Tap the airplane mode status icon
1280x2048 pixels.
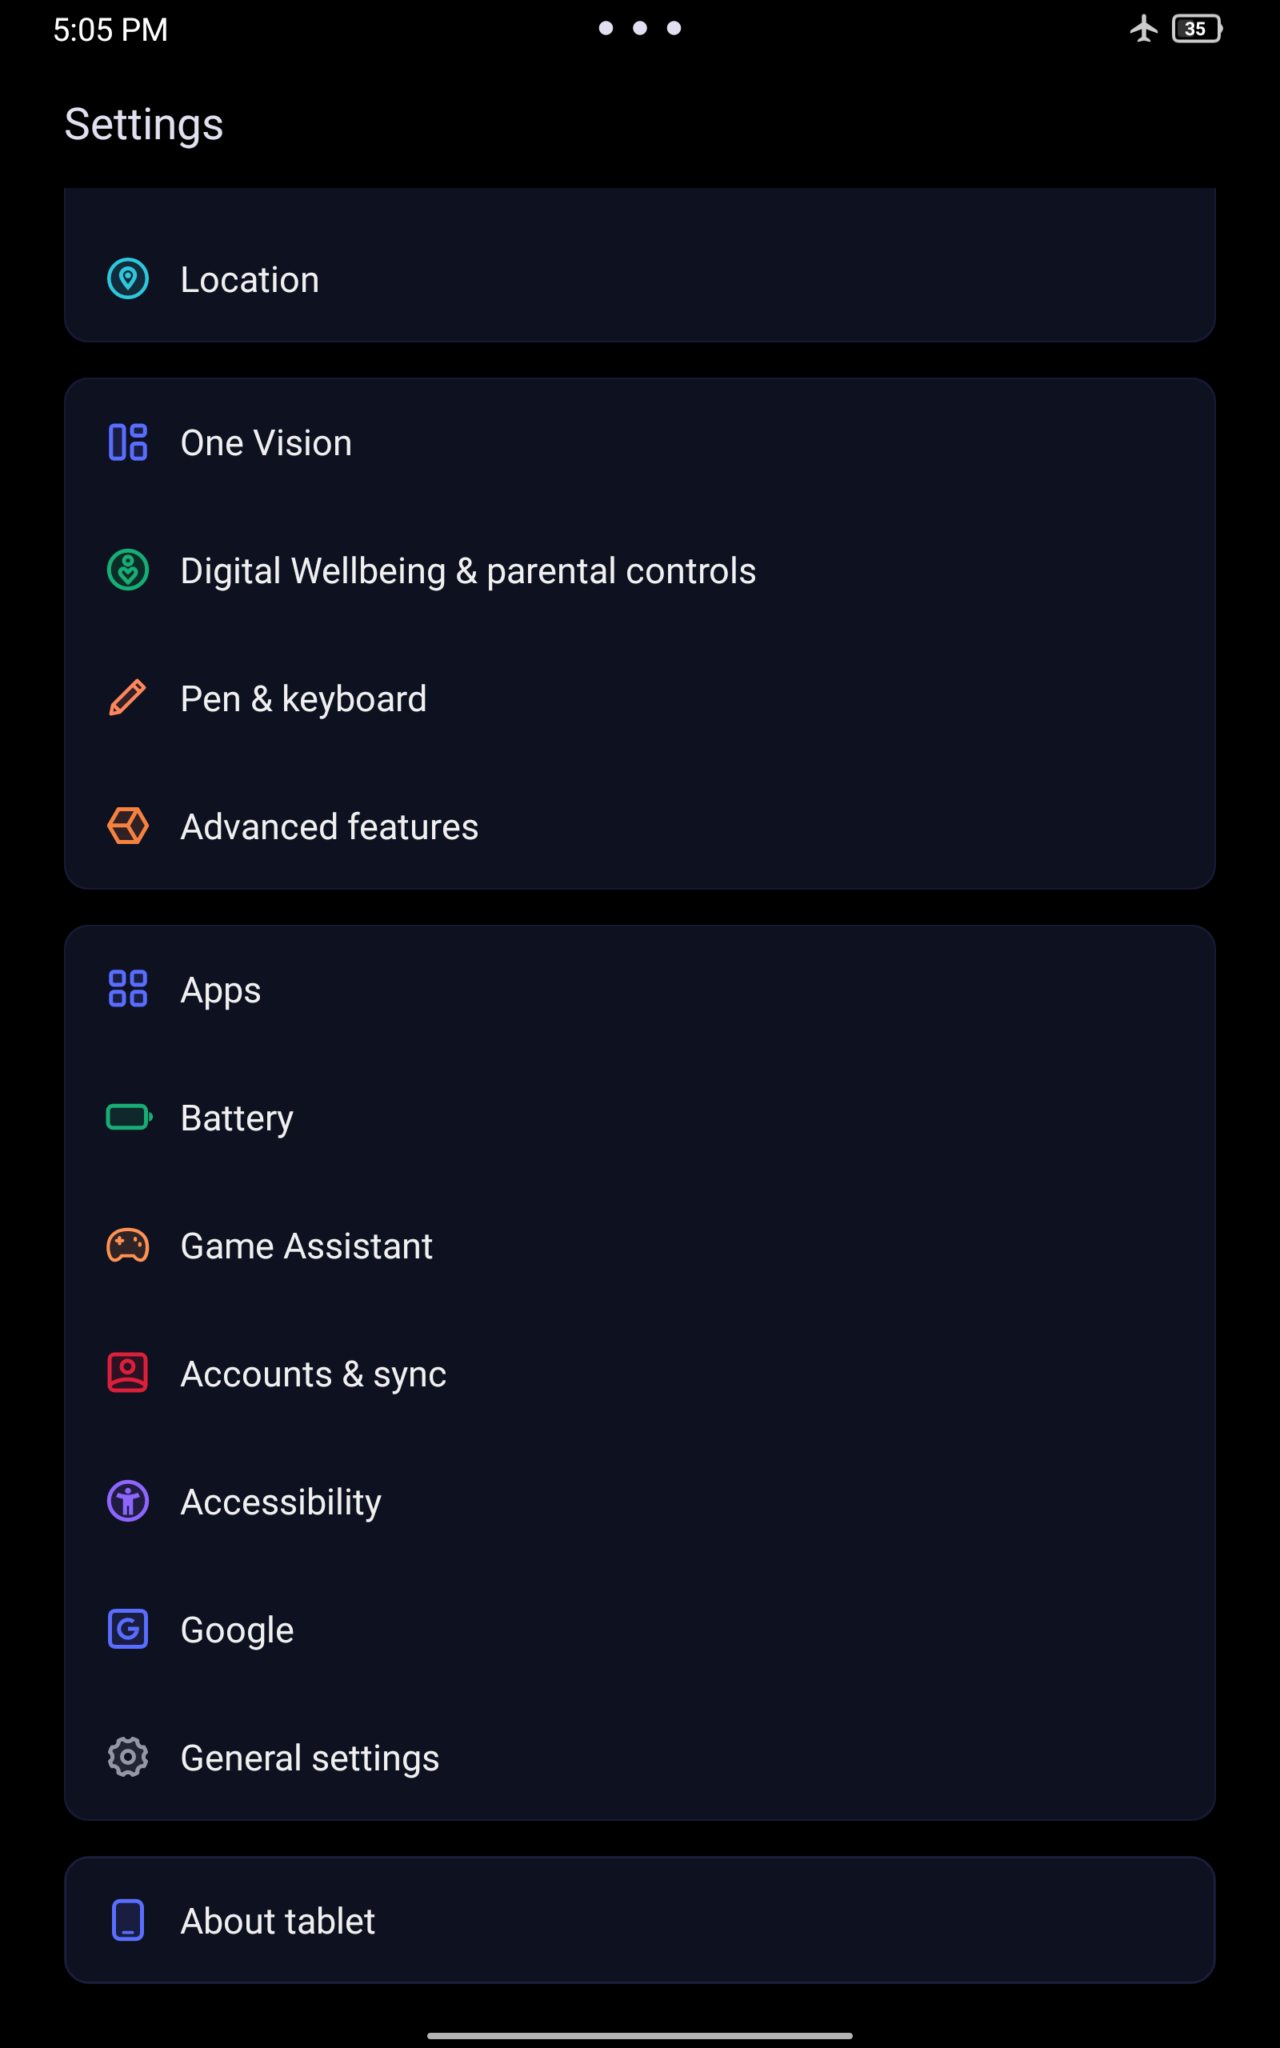tap(1144, 29)
